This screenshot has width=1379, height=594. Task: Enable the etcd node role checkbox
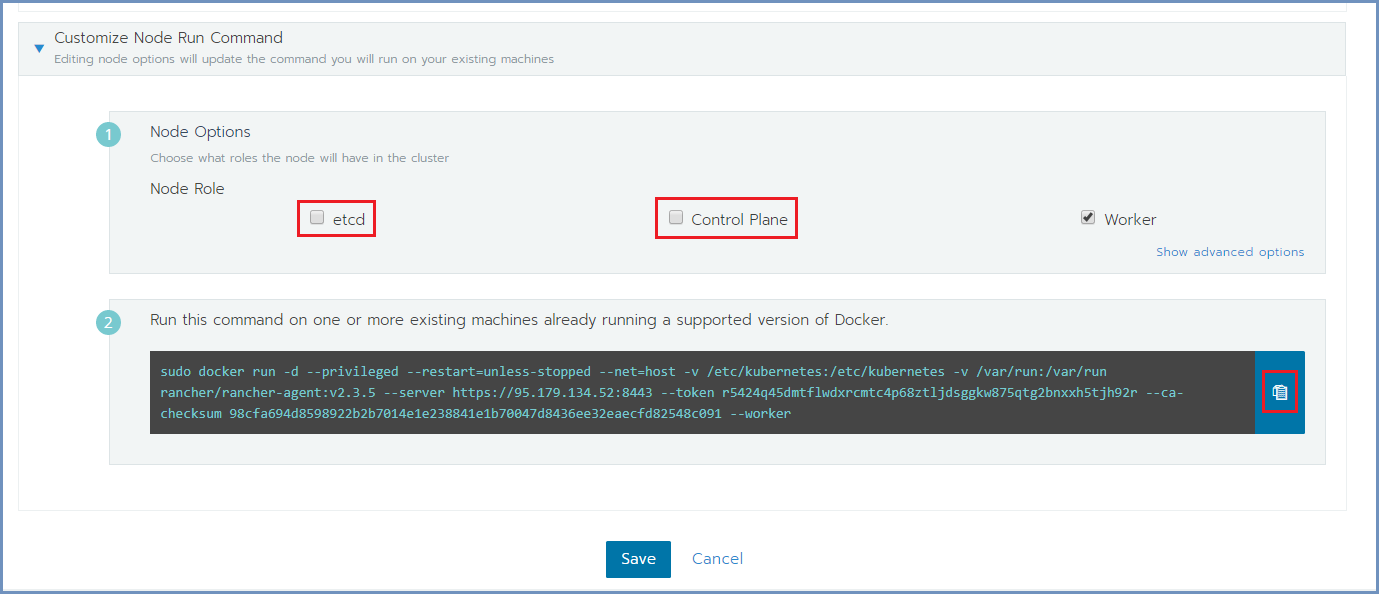(x=317, y=217)
